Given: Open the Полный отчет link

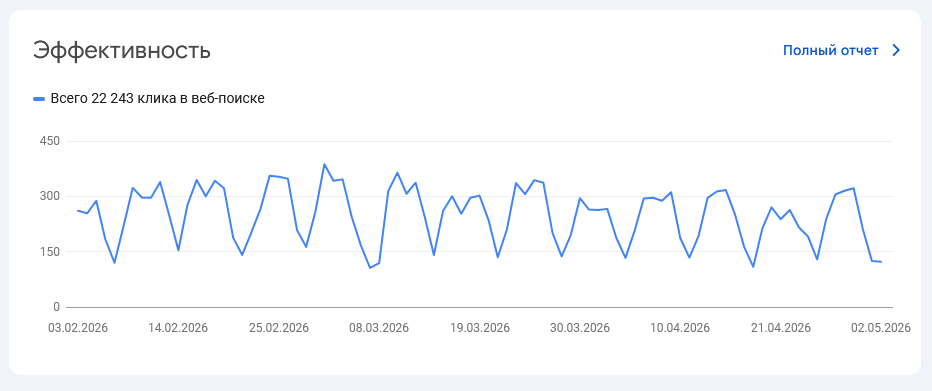Looking at the screenshot, I should coord(830,51).
